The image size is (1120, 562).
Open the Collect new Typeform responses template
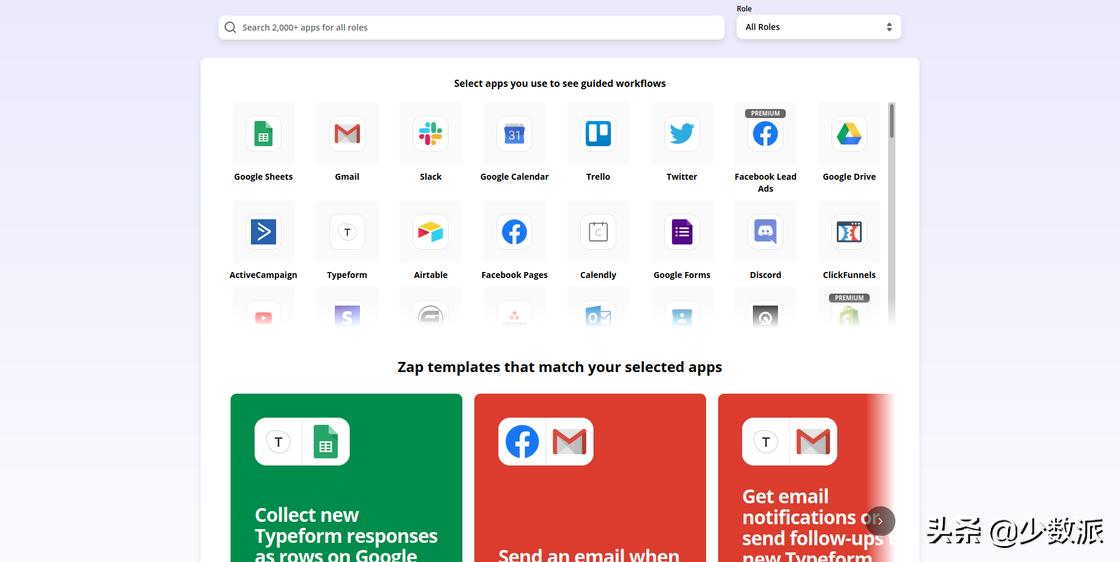[346, 478]
